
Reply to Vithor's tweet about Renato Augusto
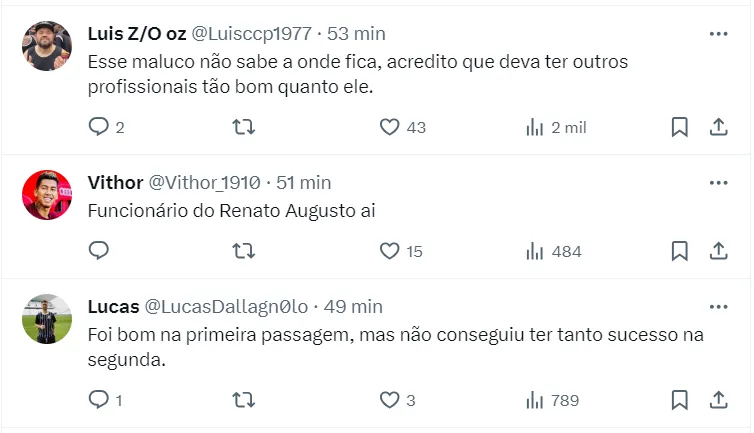click(98, 251)
